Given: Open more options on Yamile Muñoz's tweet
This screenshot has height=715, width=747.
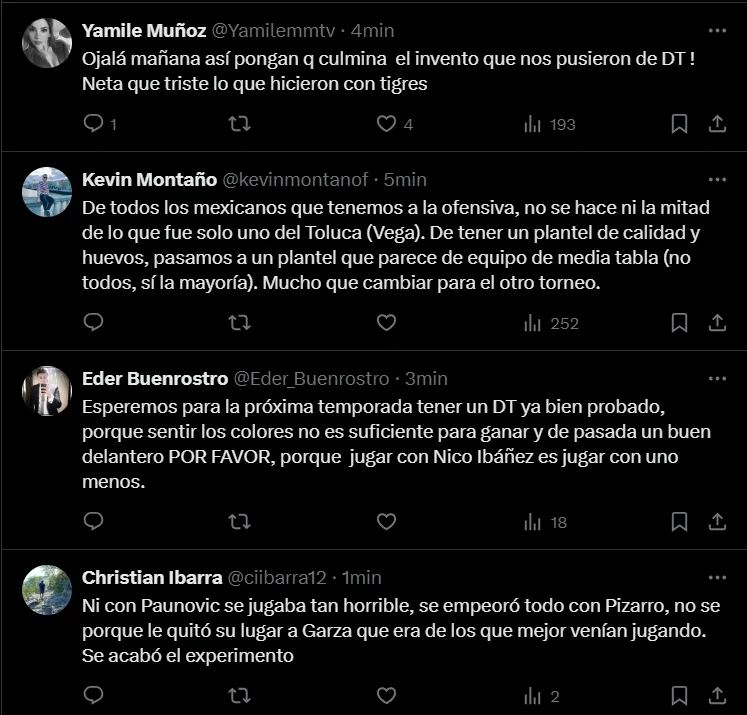Looking at the screenshot, I should pos(717,29).
